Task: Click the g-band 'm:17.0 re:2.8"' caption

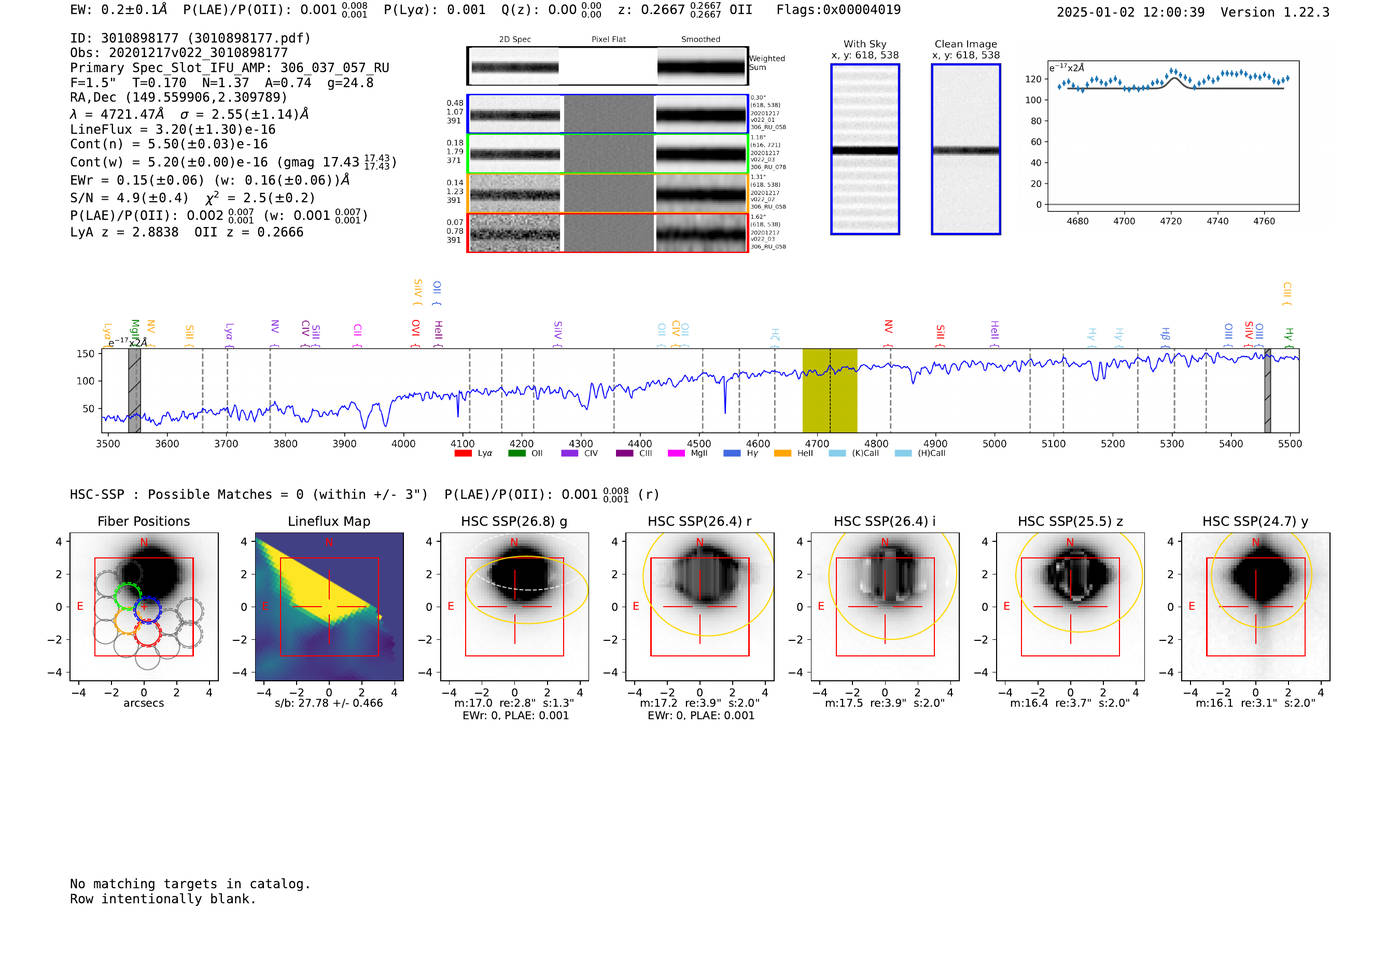Action: tap(514, 703)
